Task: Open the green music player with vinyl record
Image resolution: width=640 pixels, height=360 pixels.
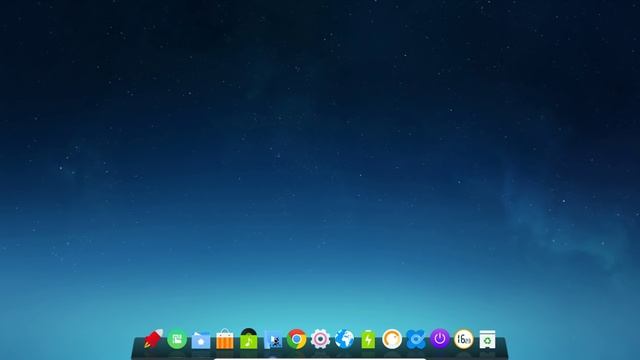Action: [x=249, y=338]
